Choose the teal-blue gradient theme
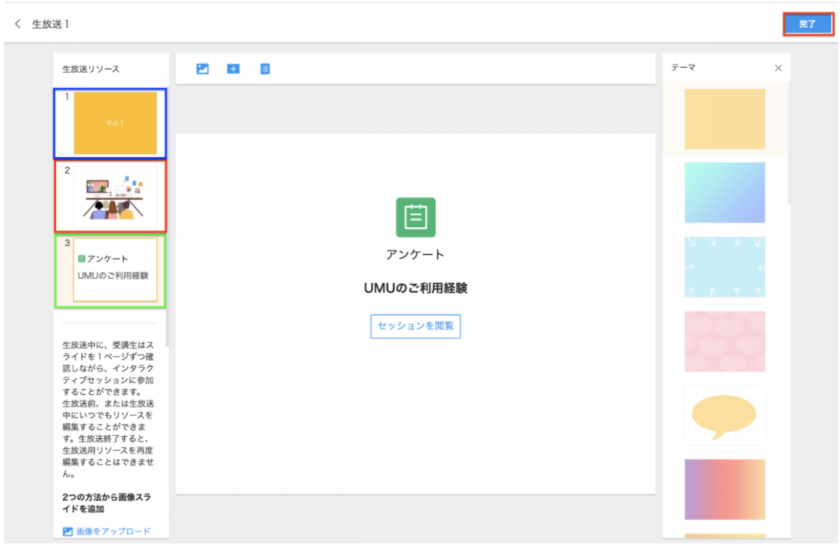Screen dimensions: 840x544 click(724, 192)
